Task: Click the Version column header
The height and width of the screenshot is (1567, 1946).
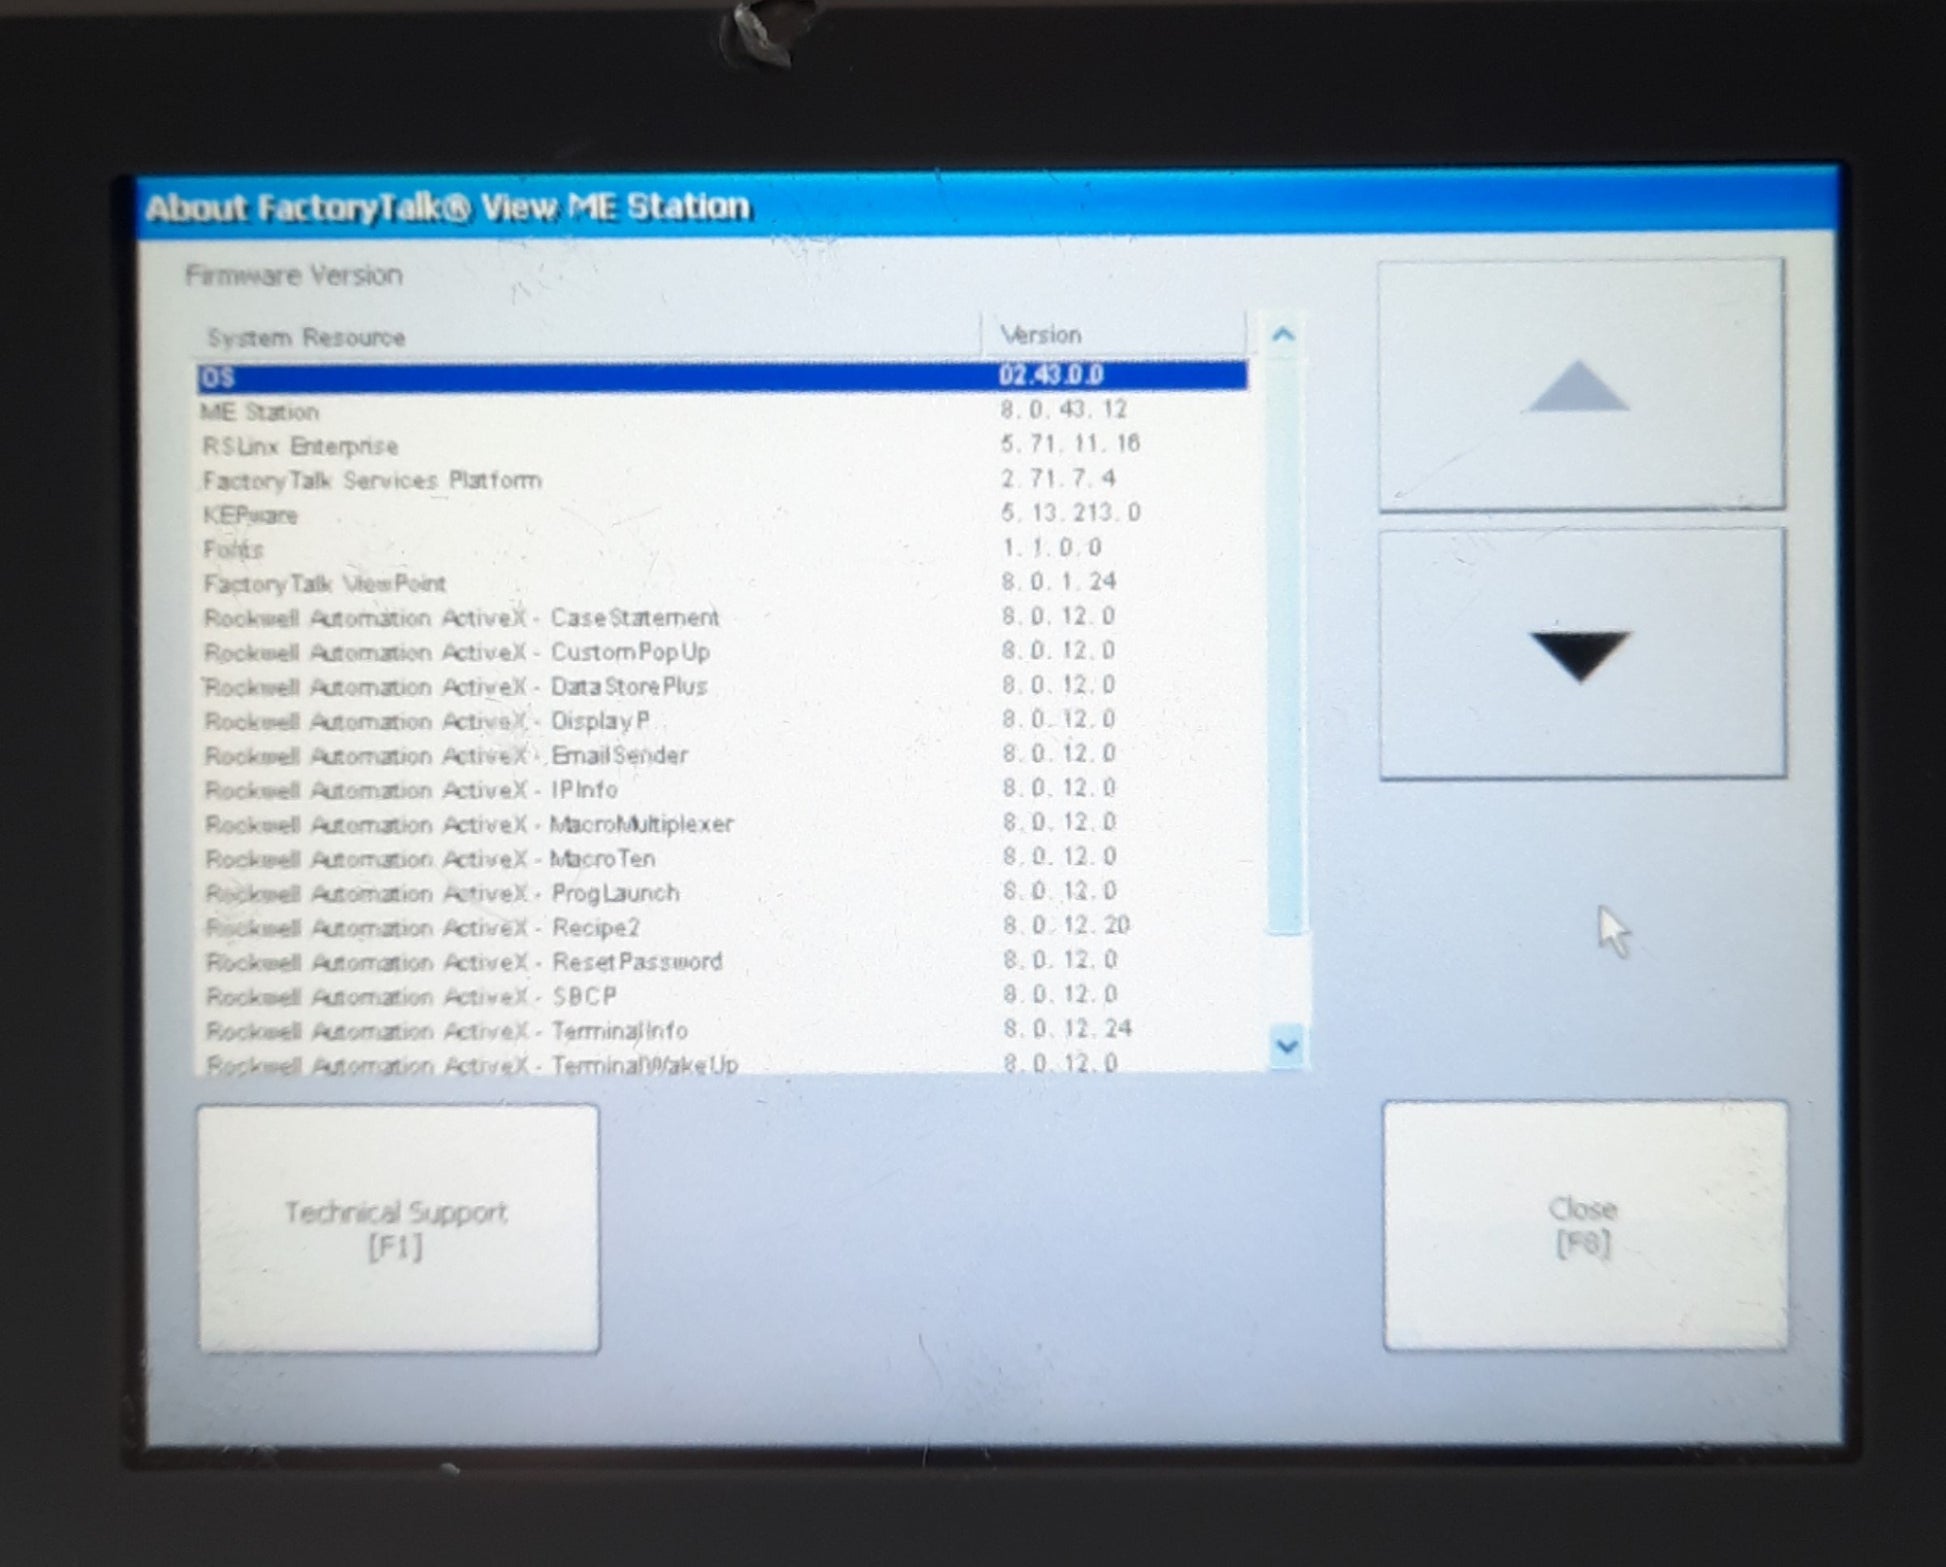Action: pos(1115,334)
